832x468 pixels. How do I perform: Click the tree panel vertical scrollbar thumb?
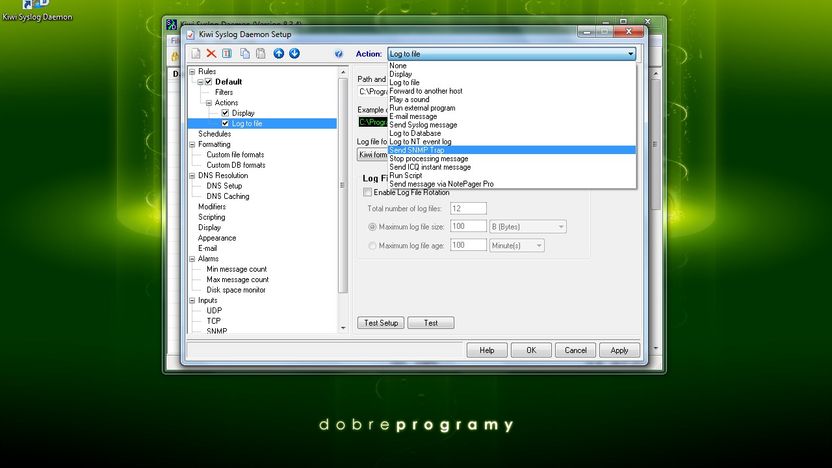(342, 185)
